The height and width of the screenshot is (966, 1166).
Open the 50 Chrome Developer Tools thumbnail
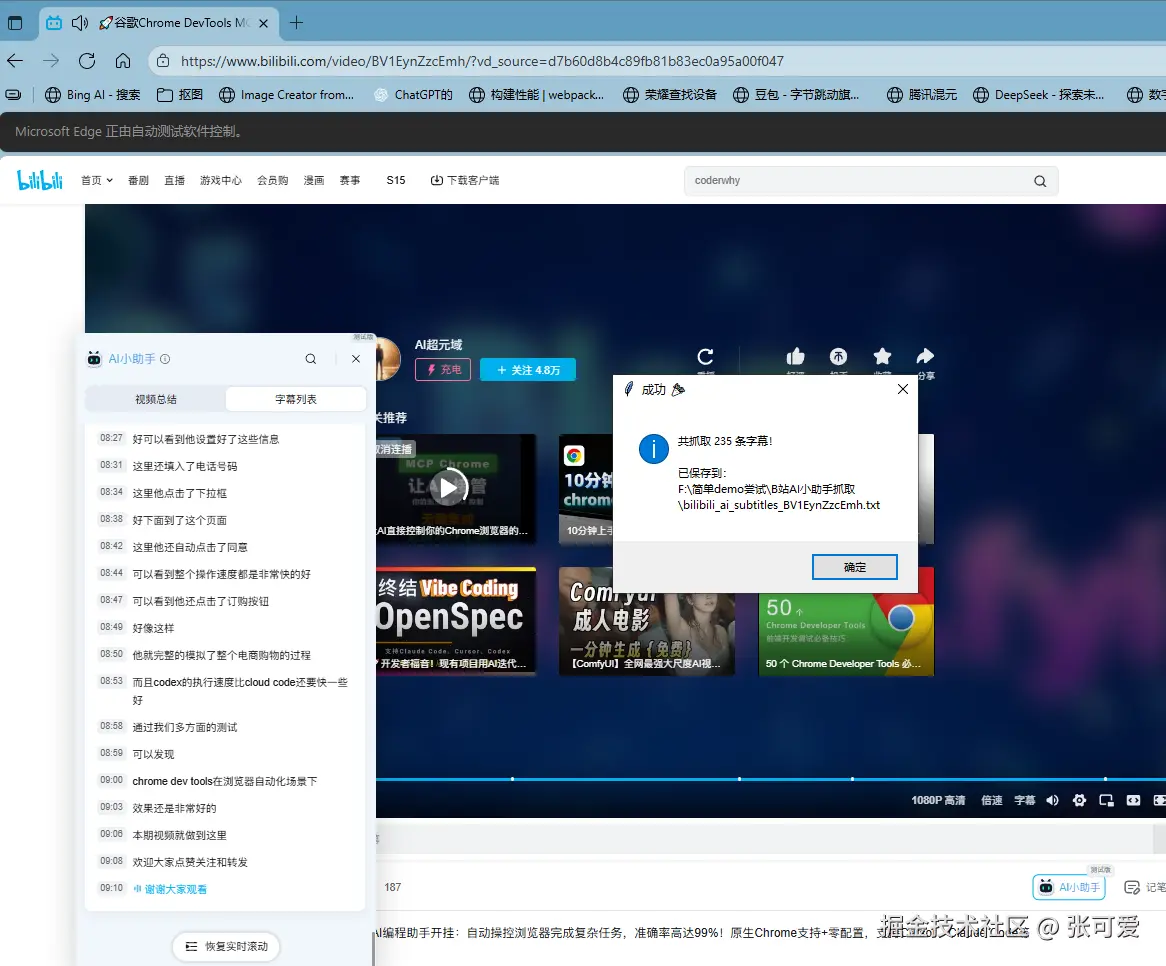click(x=846, y=634)
